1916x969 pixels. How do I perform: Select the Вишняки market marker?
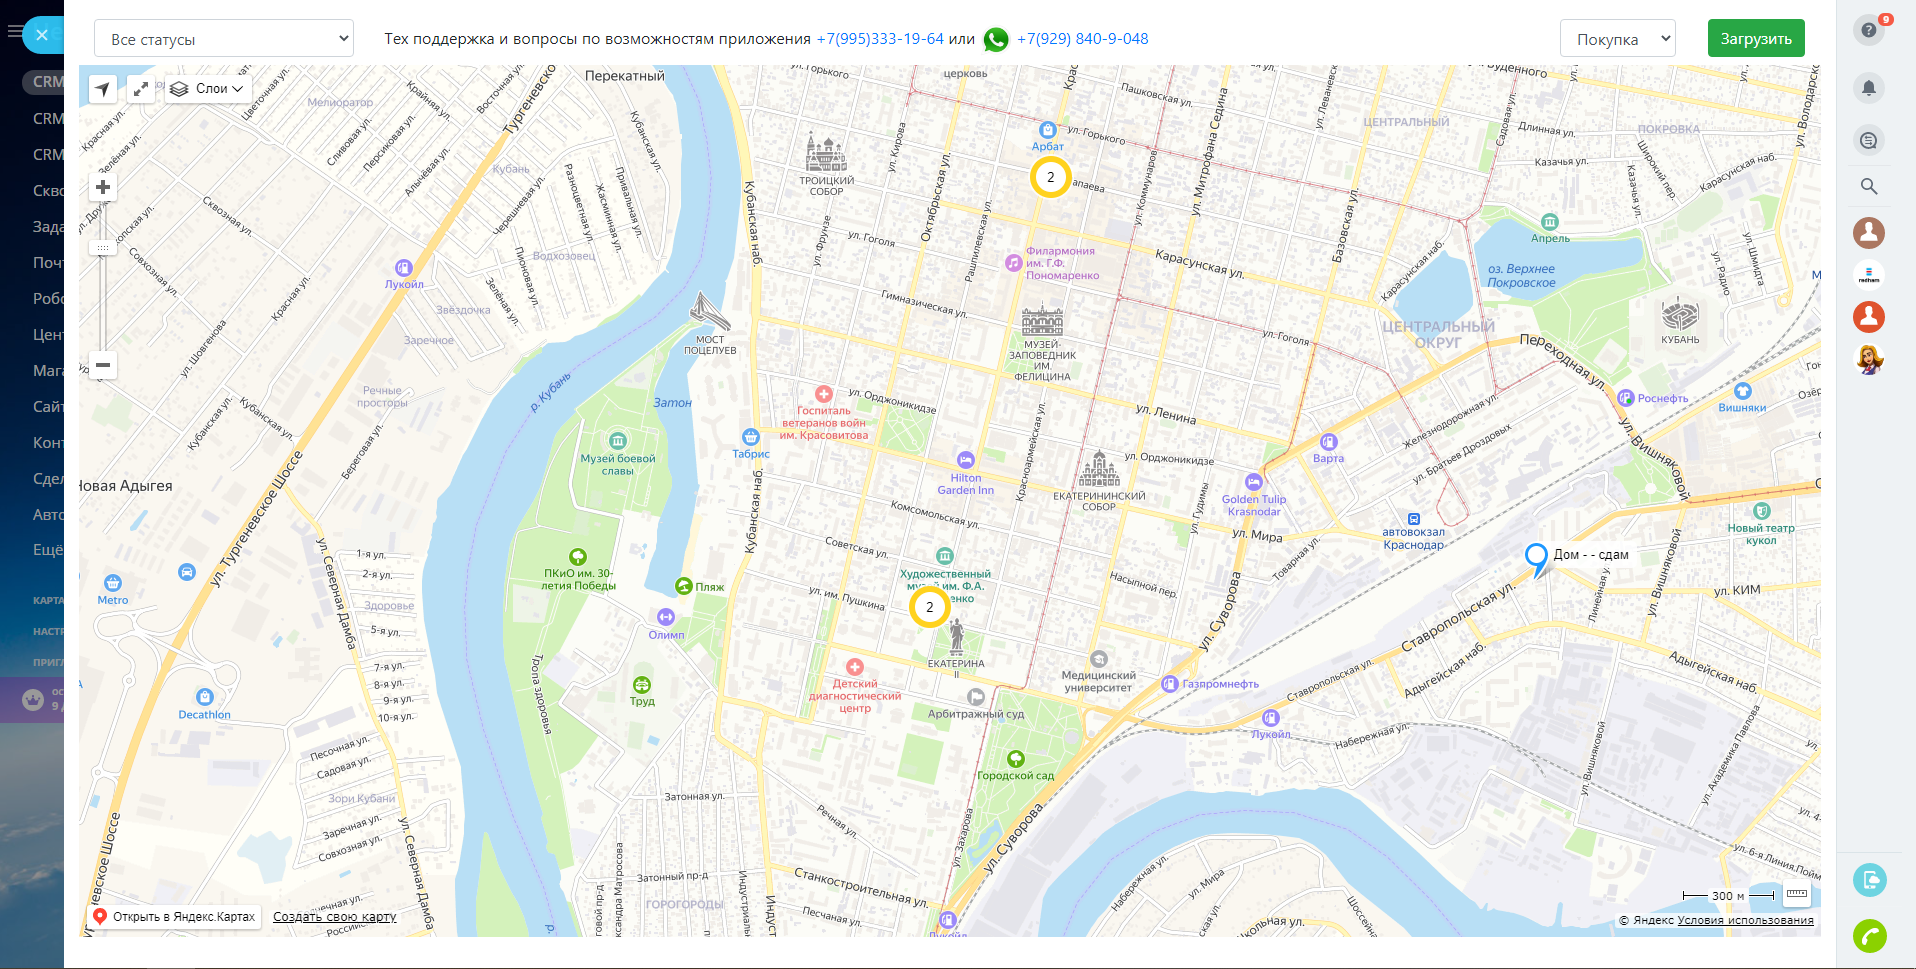1743,391
